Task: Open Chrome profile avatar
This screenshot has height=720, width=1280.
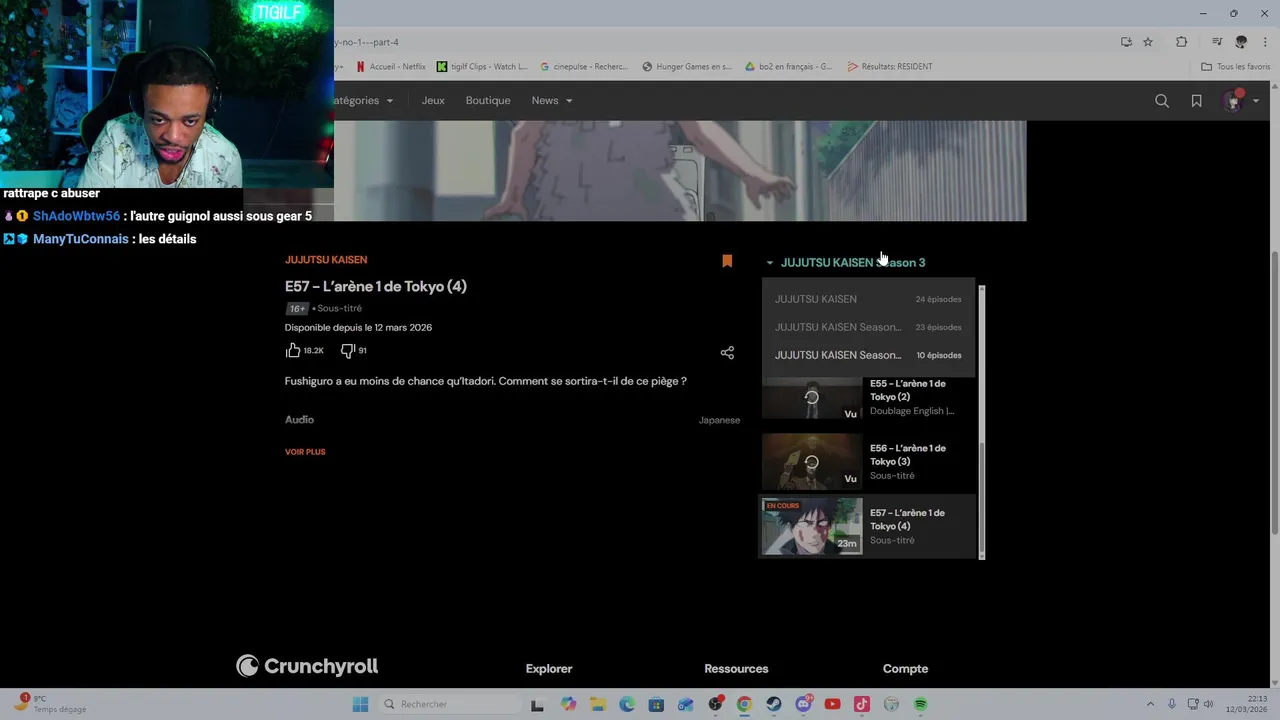Action: tap(1241, 42)
